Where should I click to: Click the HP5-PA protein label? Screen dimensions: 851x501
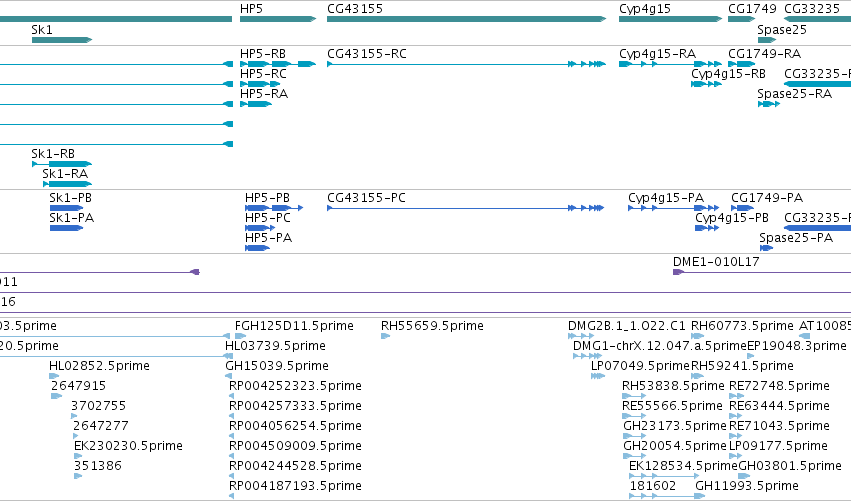pyautogui.click(x=268, y=238)
